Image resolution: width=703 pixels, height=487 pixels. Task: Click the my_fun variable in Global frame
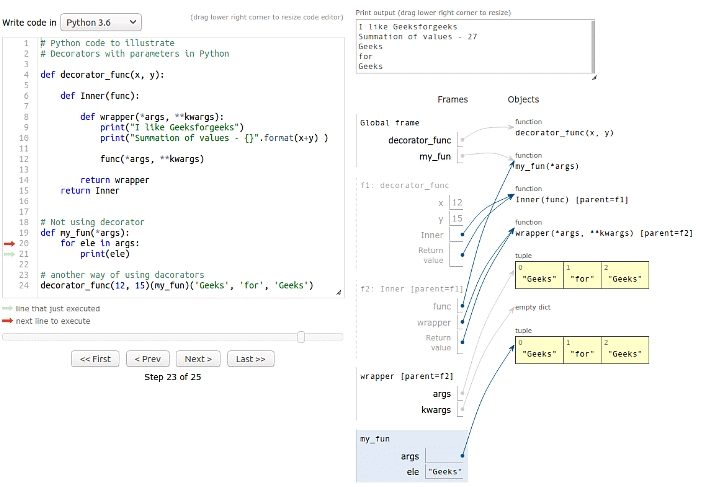coord(435,157)
